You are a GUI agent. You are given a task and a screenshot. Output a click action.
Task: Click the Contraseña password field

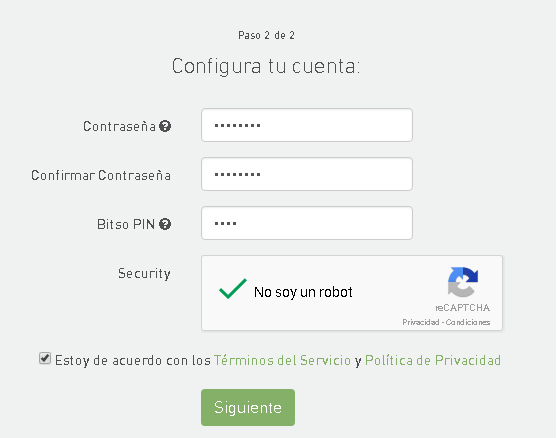307,125
